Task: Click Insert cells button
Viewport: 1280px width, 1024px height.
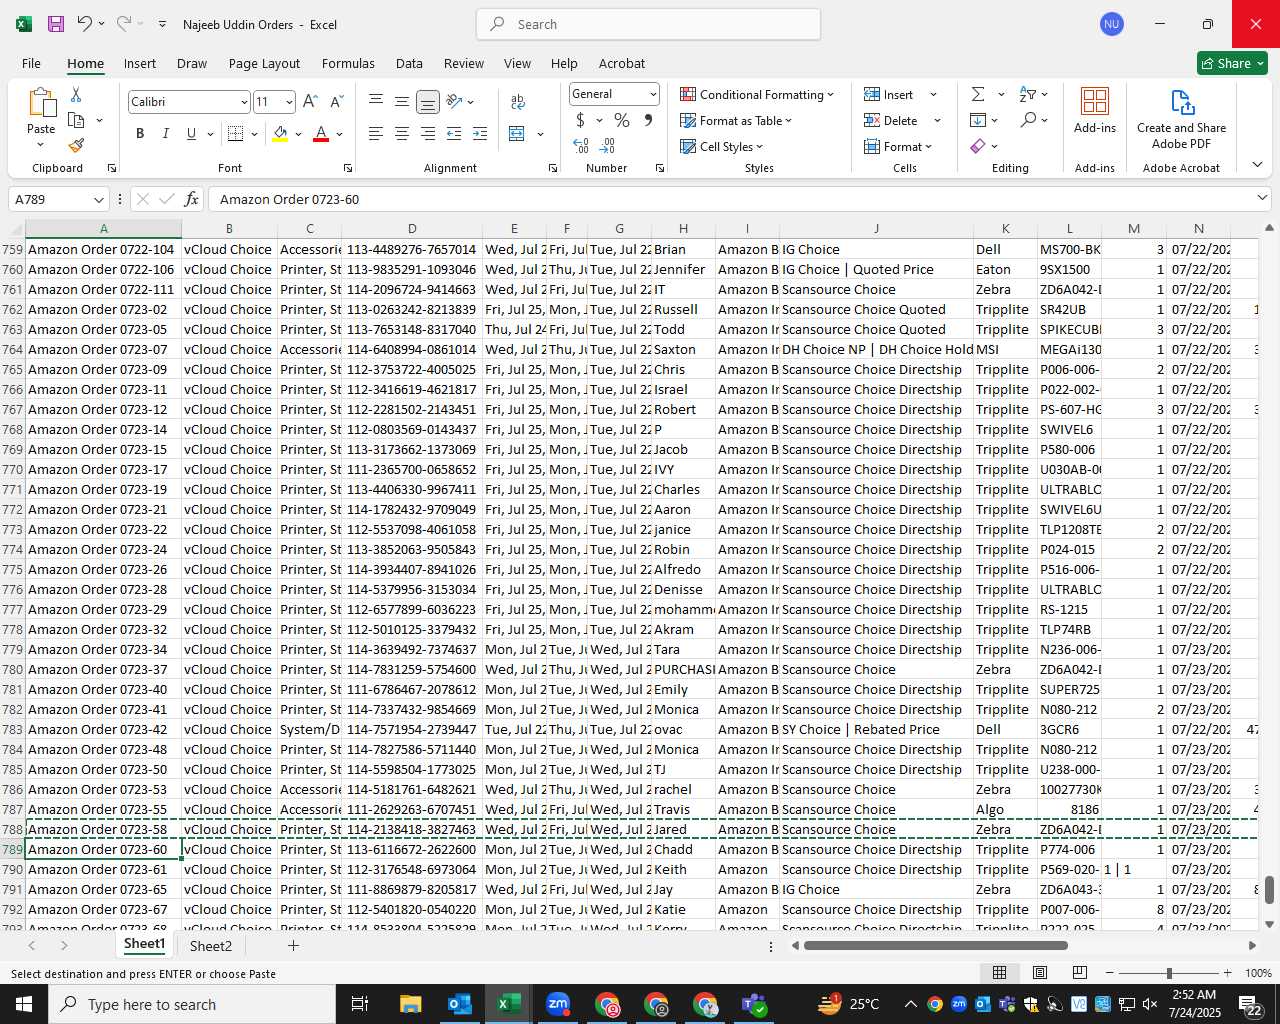Action: 890,94
